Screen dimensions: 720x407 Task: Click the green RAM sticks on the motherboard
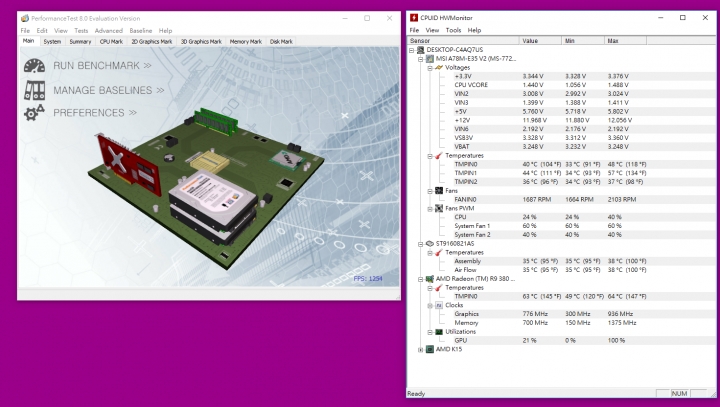click(215, 120)
